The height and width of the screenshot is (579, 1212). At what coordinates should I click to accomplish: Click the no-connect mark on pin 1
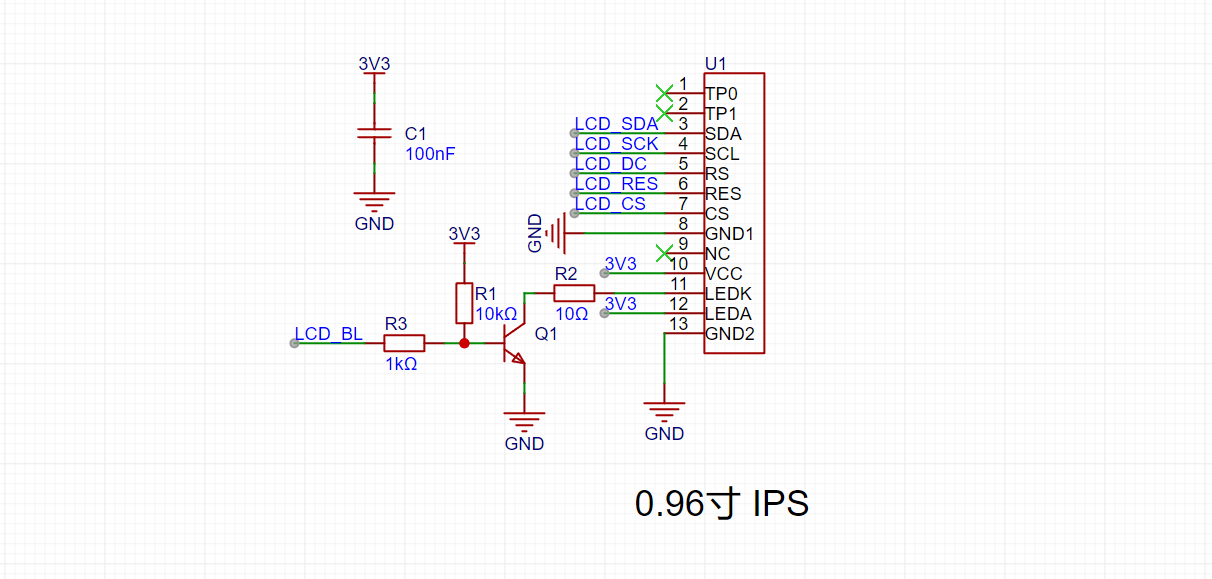[x=665, y=93]
